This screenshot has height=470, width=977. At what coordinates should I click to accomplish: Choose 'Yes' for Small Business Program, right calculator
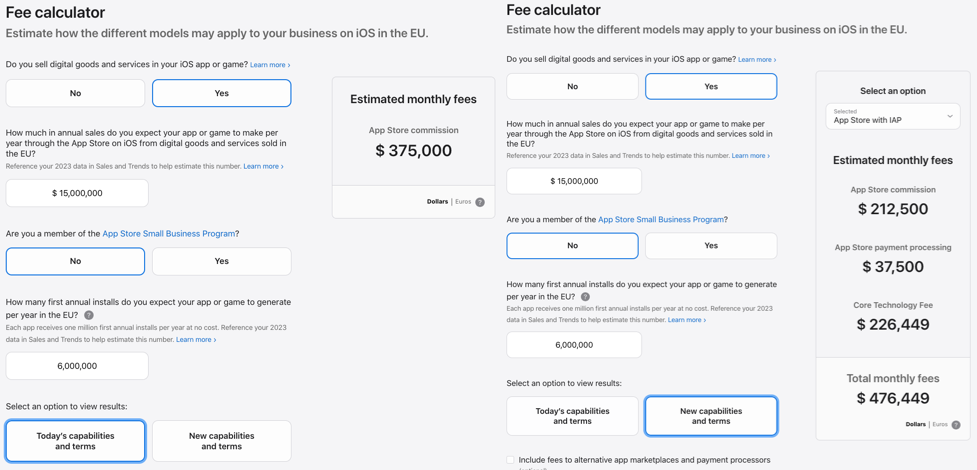coord(710,245)
